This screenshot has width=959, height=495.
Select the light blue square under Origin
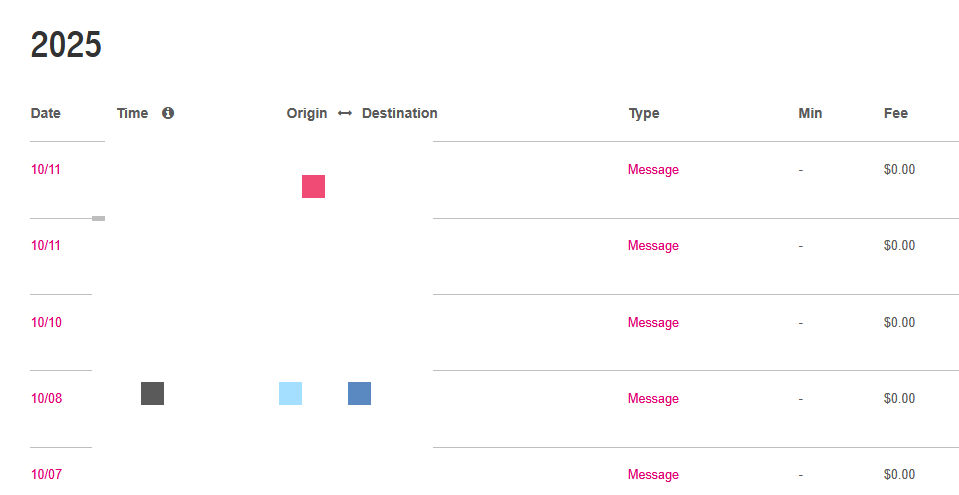click(290, 393)
